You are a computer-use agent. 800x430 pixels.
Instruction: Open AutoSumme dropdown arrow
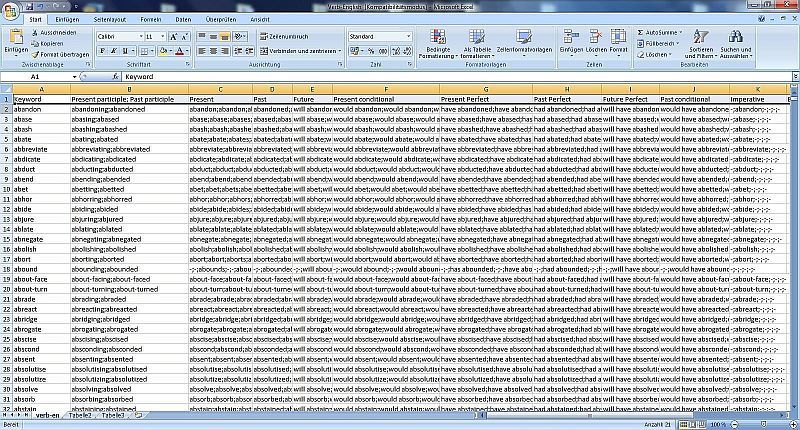pyautogui.click(x=681, y=33)
